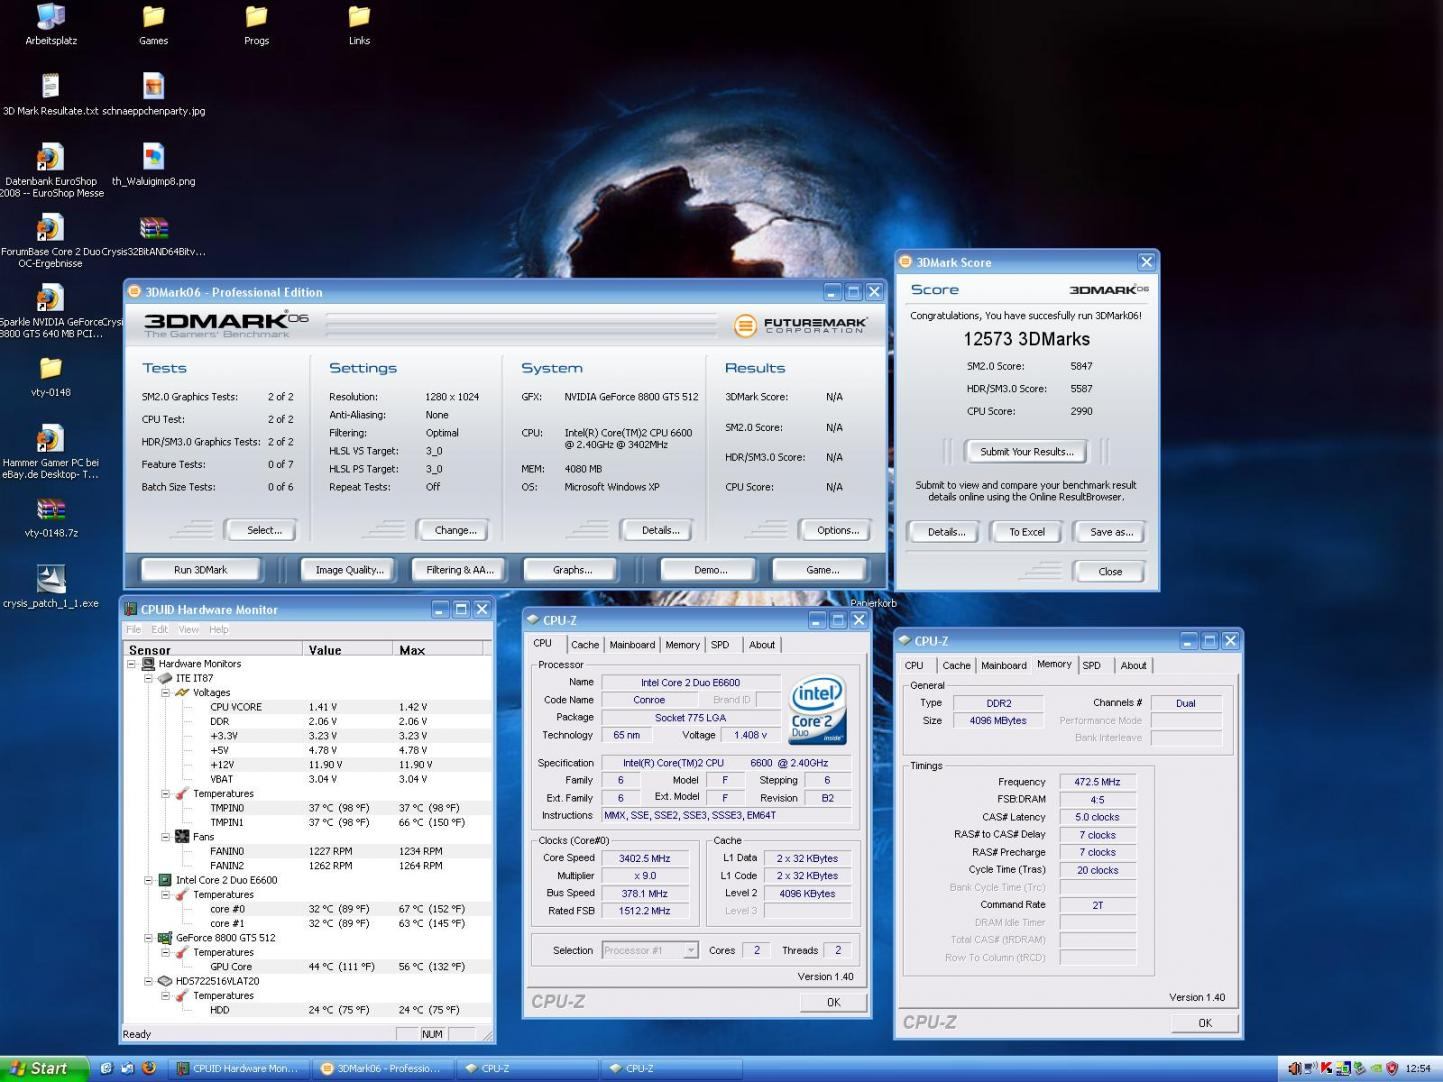1443x1082 pixels.
Task: Open Edit menu in Hardware Monitor
Action: pyautogui.click(x=160, y=630)
